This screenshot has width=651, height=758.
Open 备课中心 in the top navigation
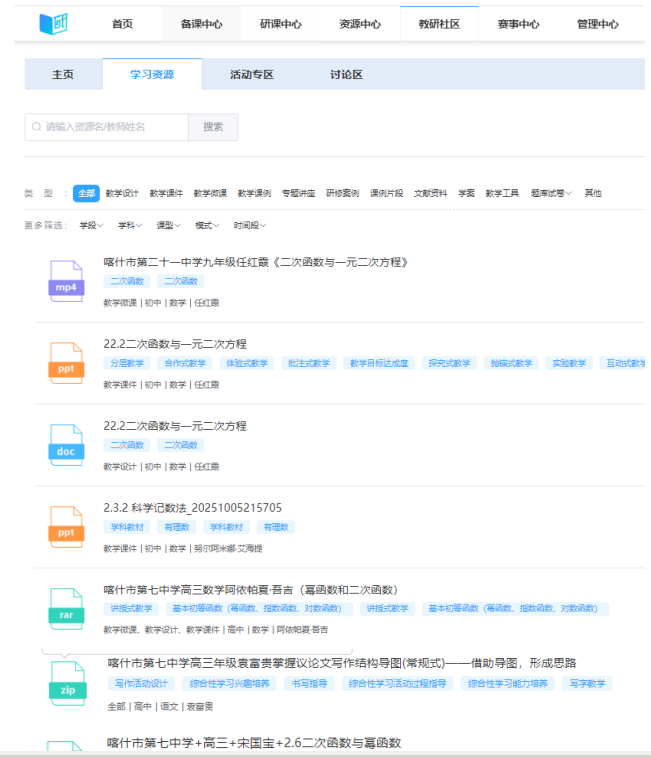pos(202,24)
